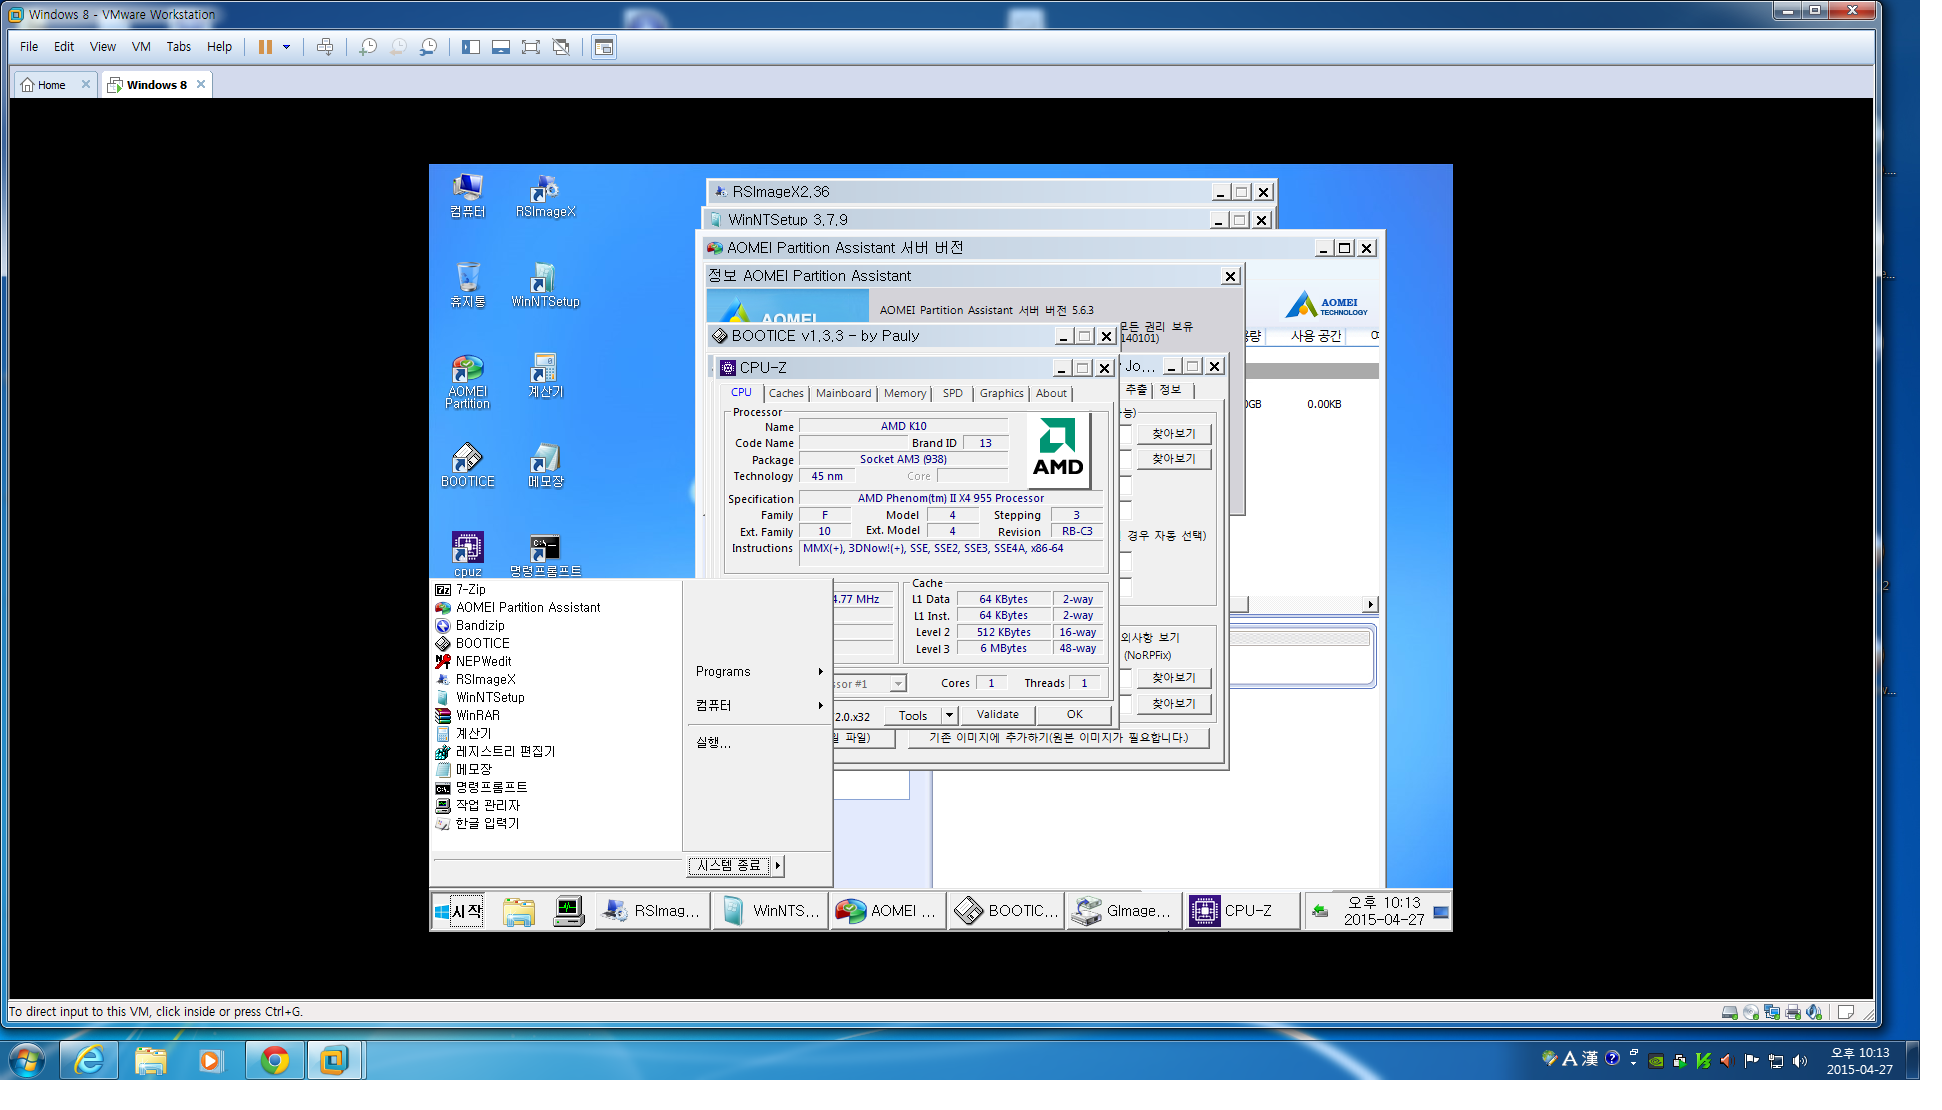Open the VM menu

141,47
